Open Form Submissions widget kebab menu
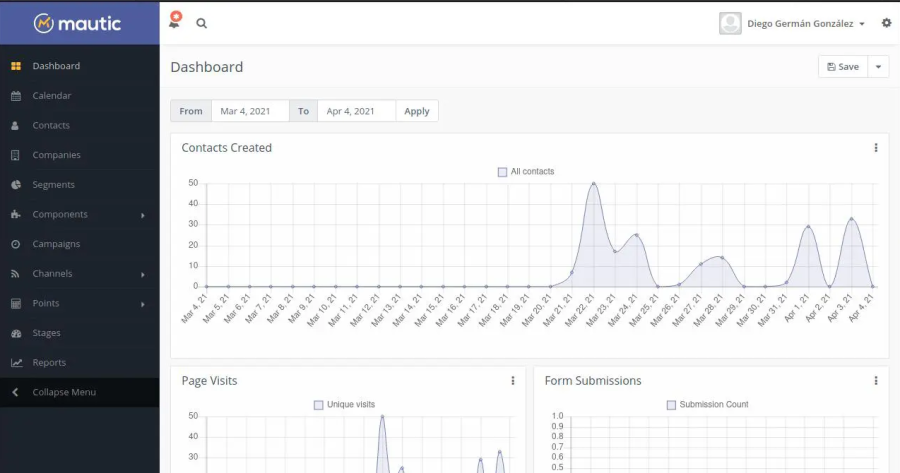The width and height of the screenshot is (900, 473). (x=876, y=381)
